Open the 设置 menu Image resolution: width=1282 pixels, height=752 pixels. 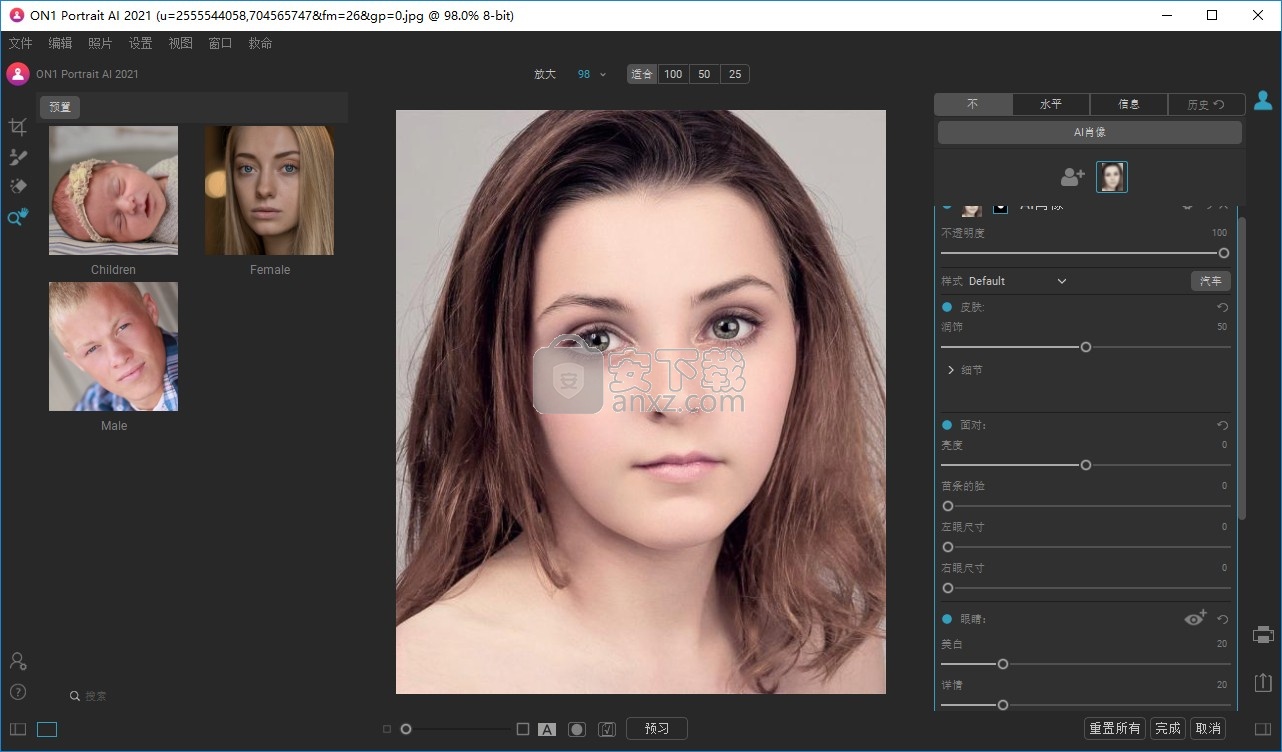click(x=140, y=43)
